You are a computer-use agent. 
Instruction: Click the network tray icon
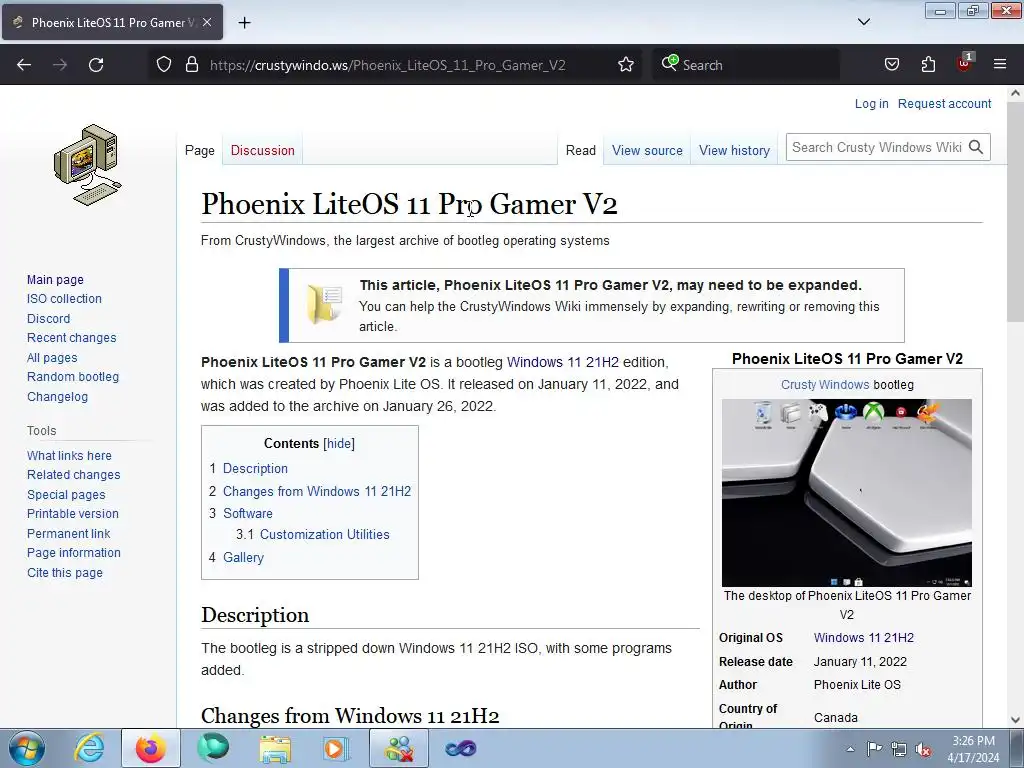[x=899, y=749]
